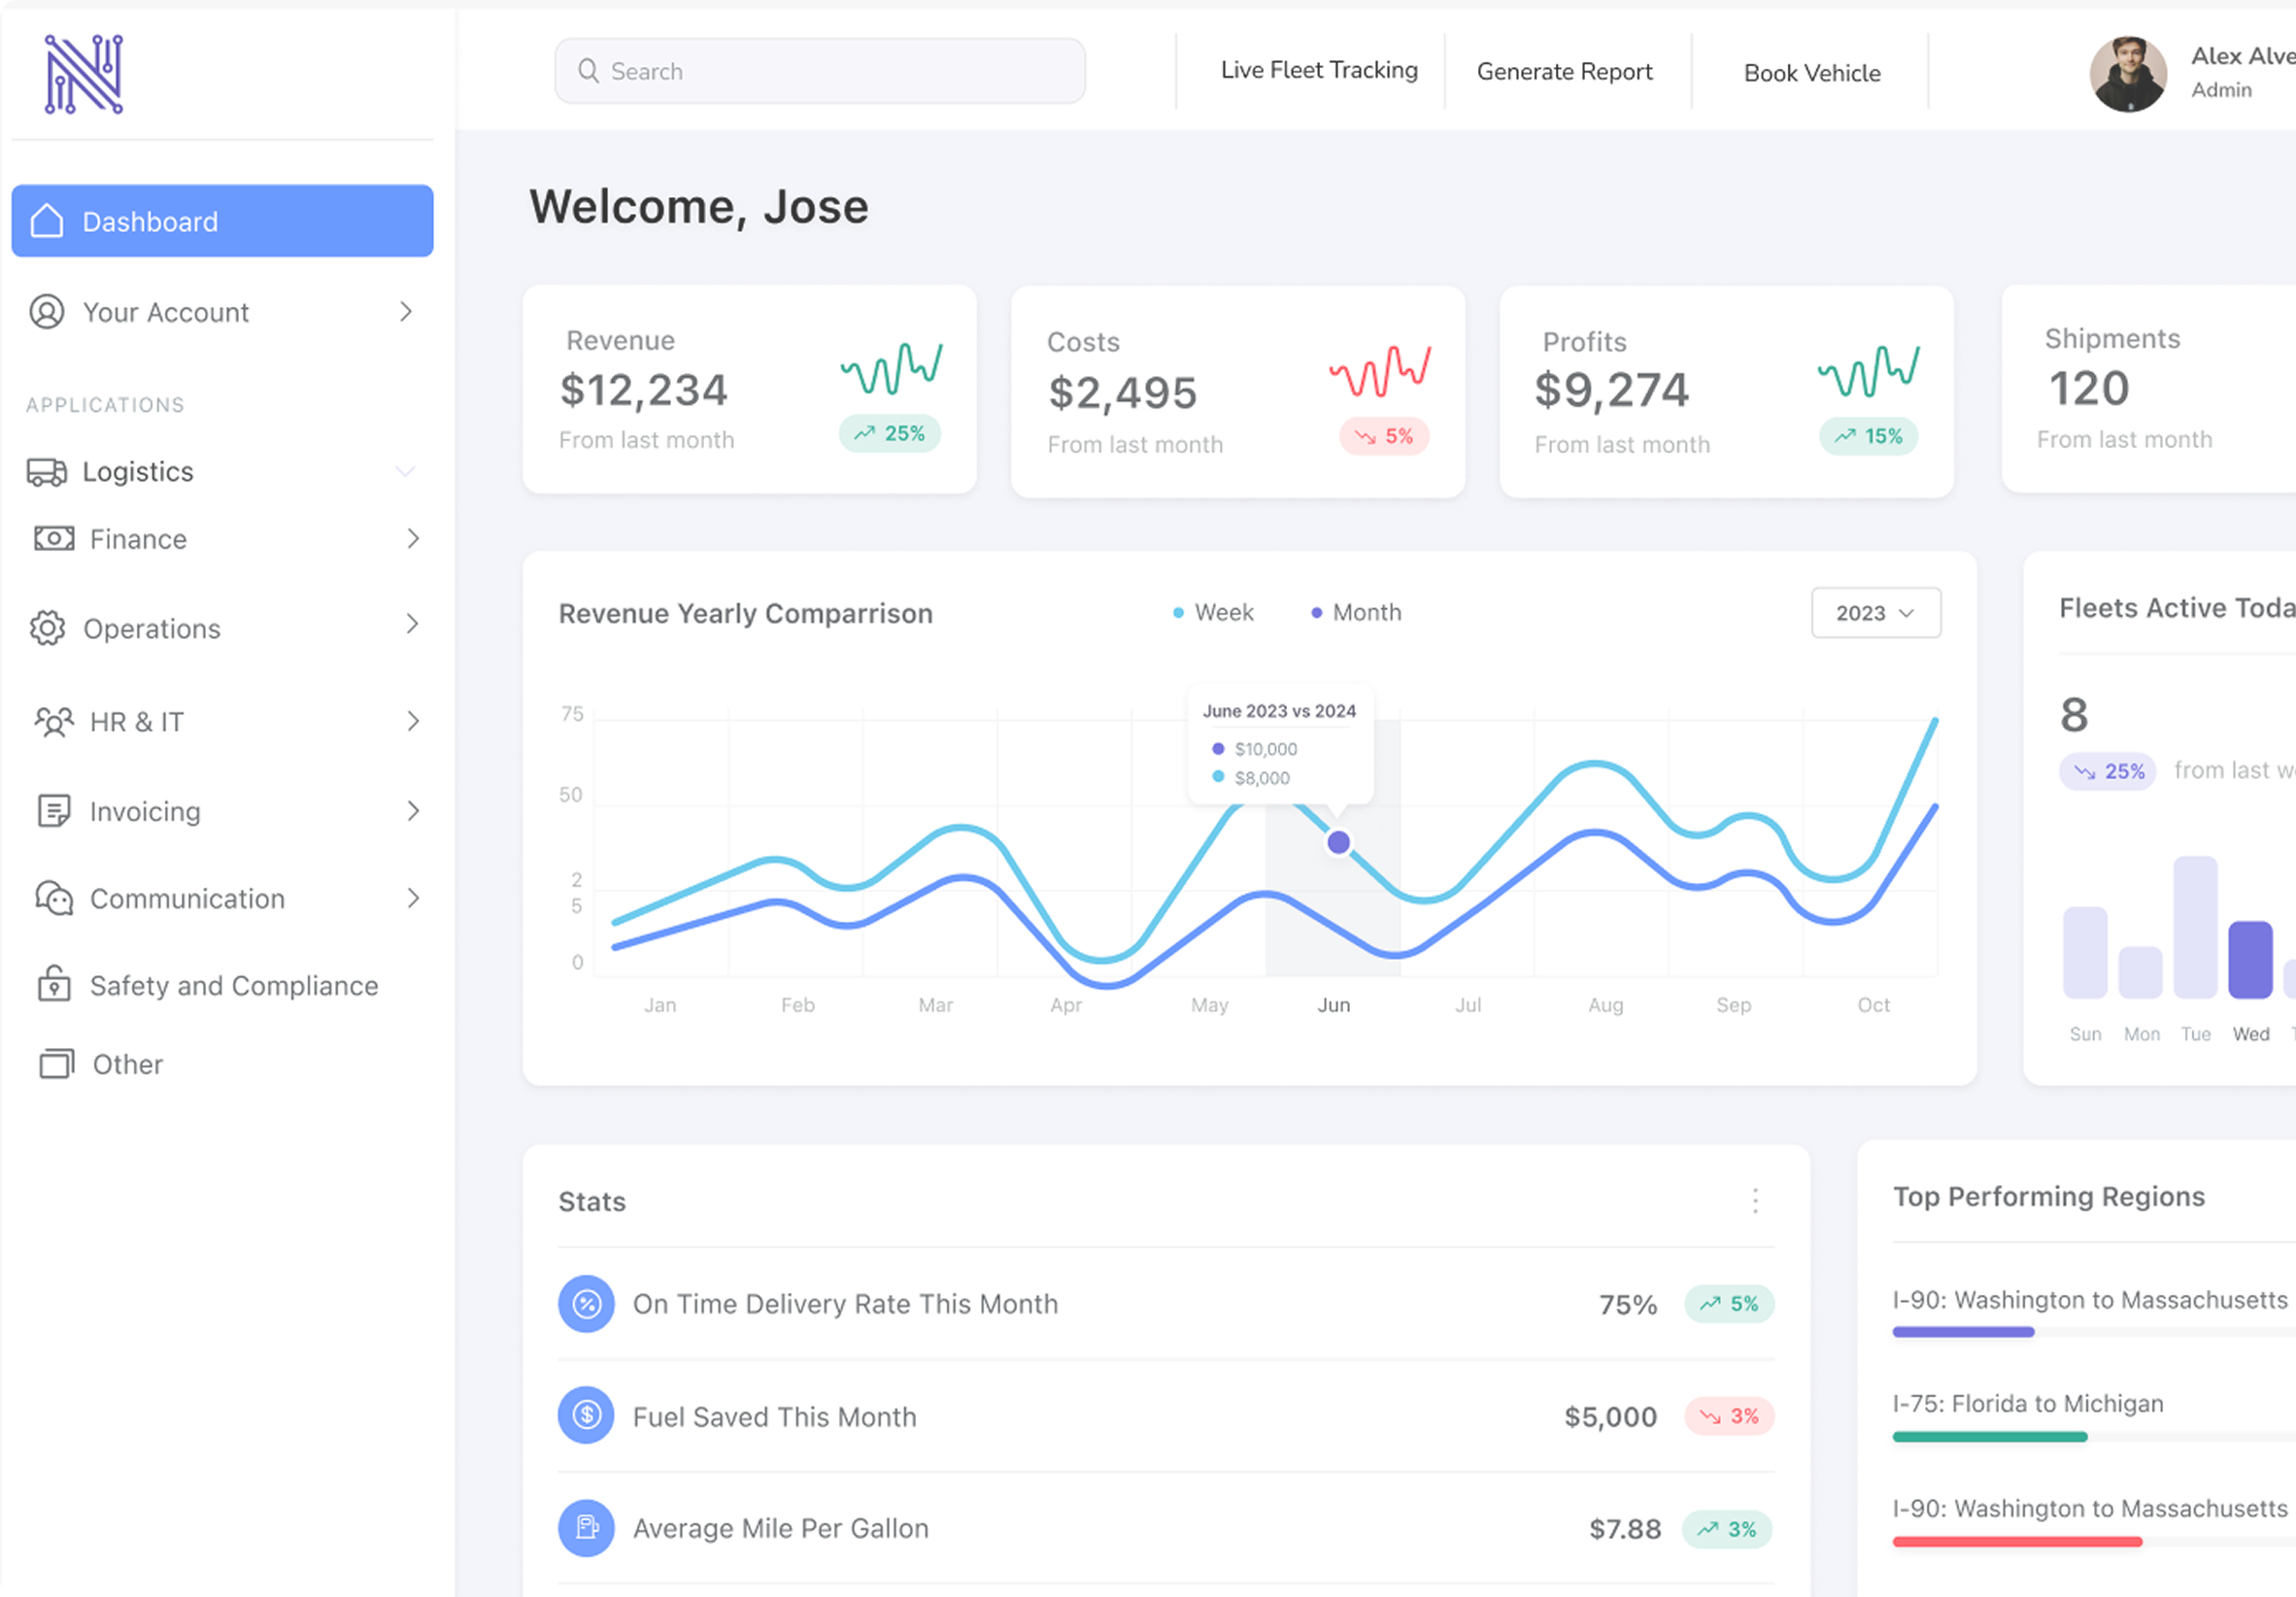
Task: Click the Operations gear icon
Action: pos(47,628)
